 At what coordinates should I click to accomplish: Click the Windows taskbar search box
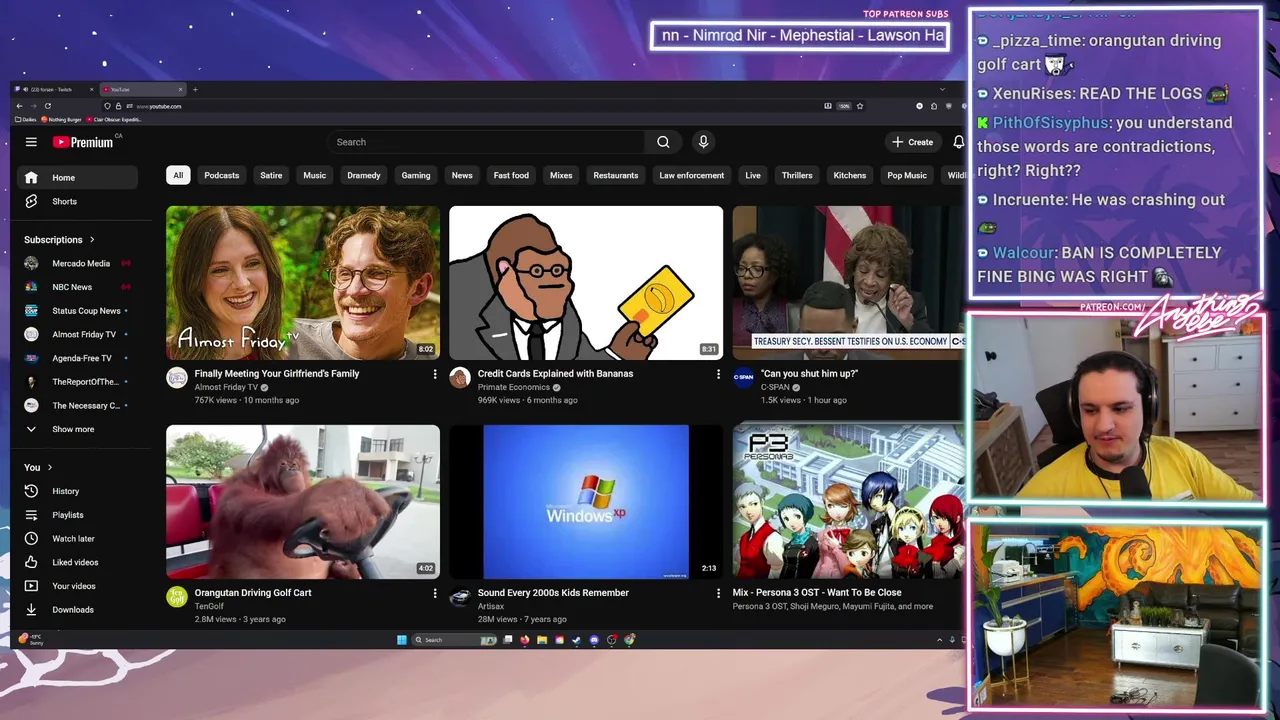[454, 640]
